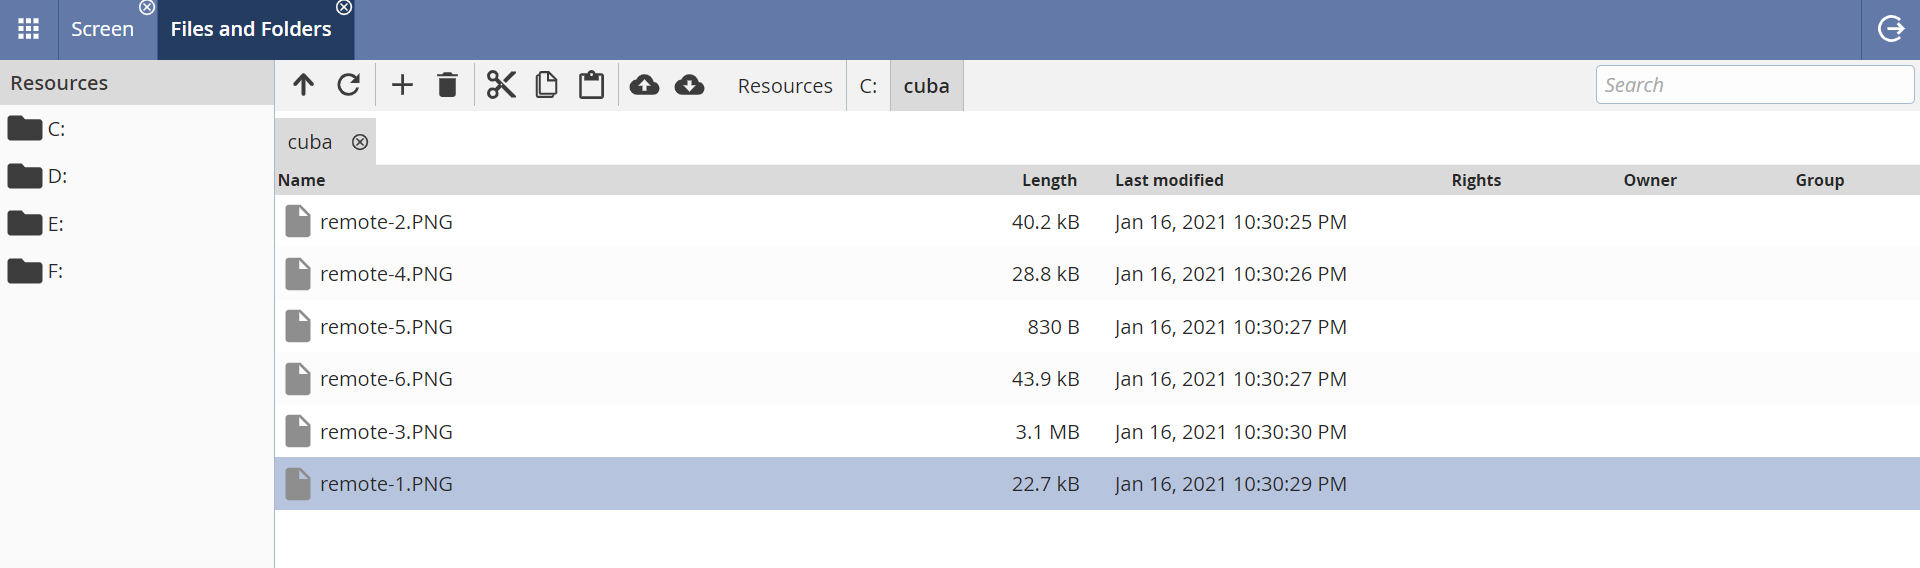Close the cuba folder tab
This screenshot has width=1920, height=568.
point(360,142)
